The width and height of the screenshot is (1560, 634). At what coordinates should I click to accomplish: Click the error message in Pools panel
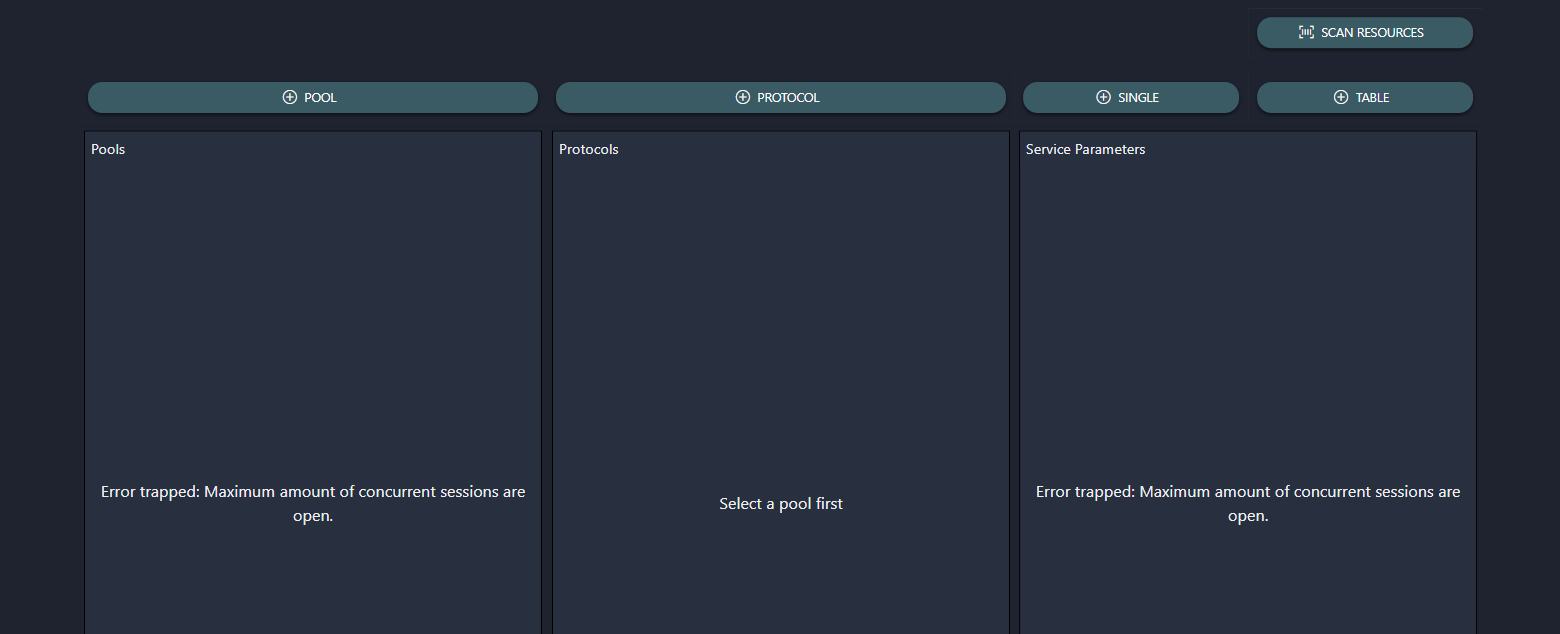pyautogui.click(x=313, y=504)
